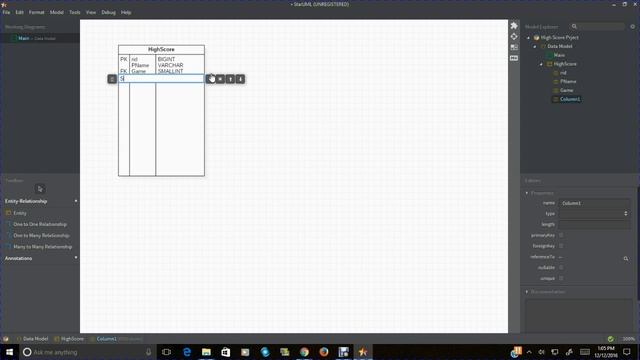The height and width of the screenshot is (360, 640).
Task: Toggle the foreignKey checkbox
Action: click(561, 246)
